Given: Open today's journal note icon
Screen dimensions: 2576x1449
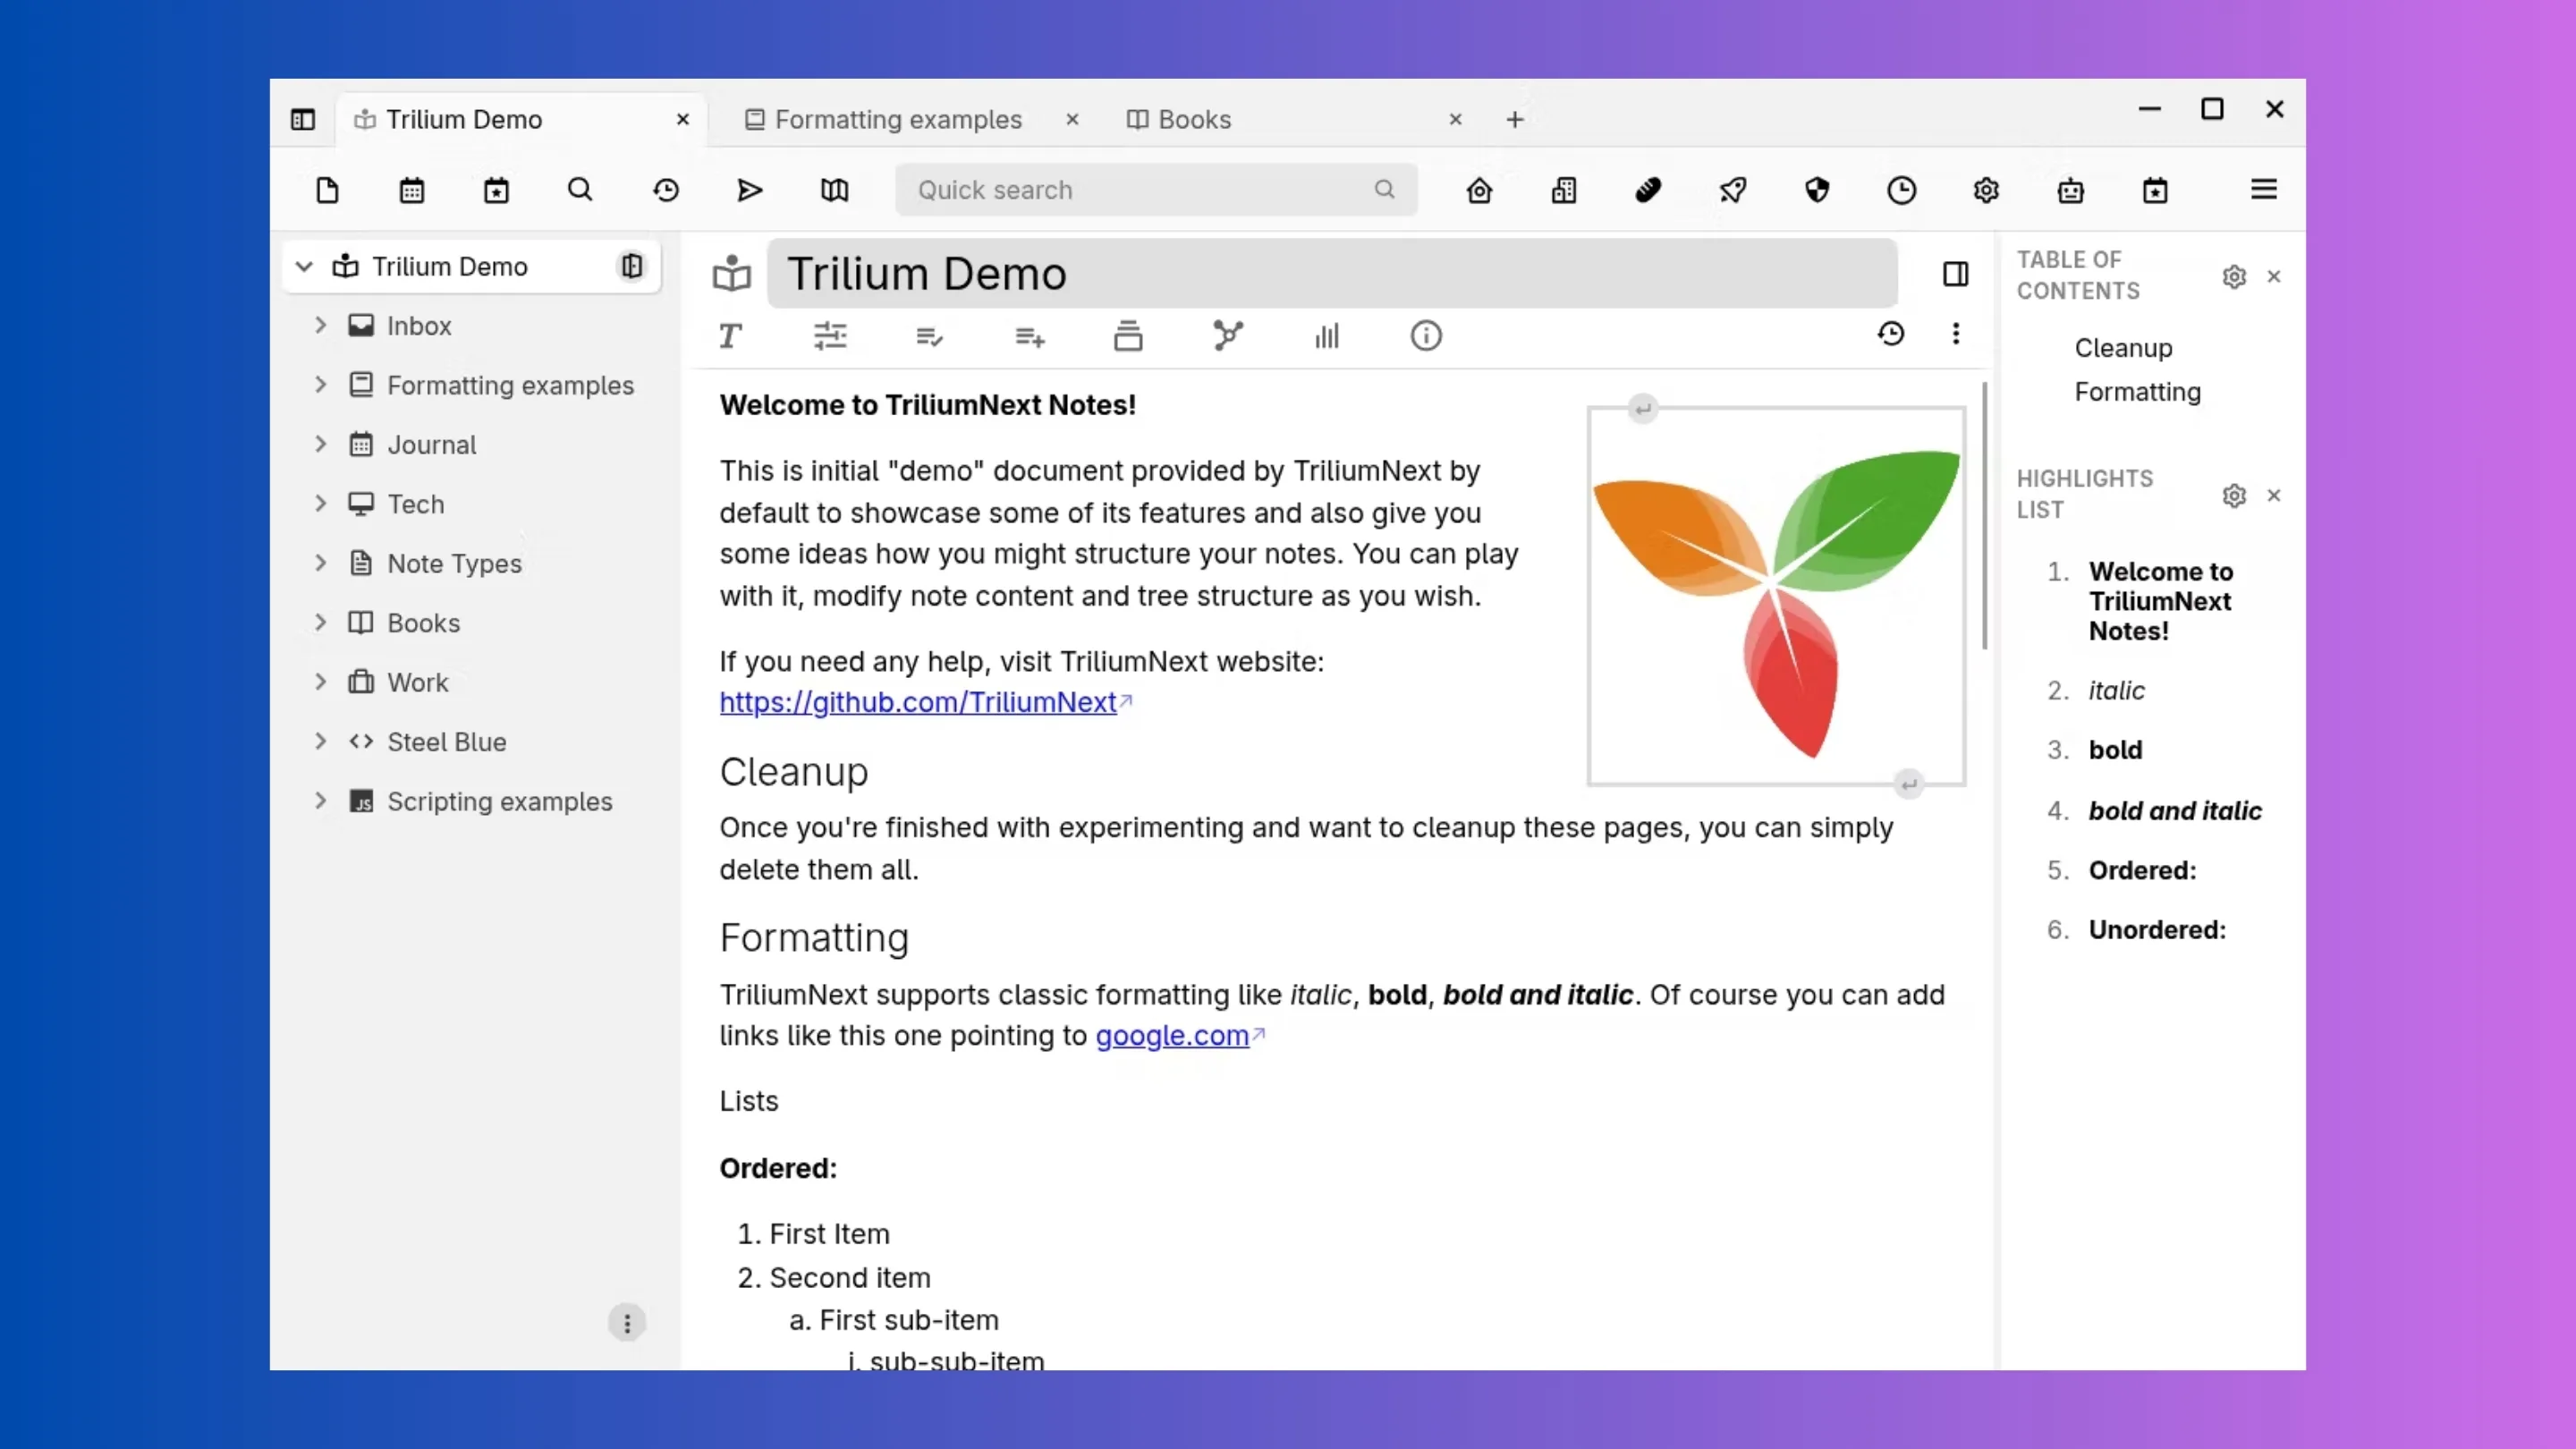Looking at the screenshot, I should point(496,190).
